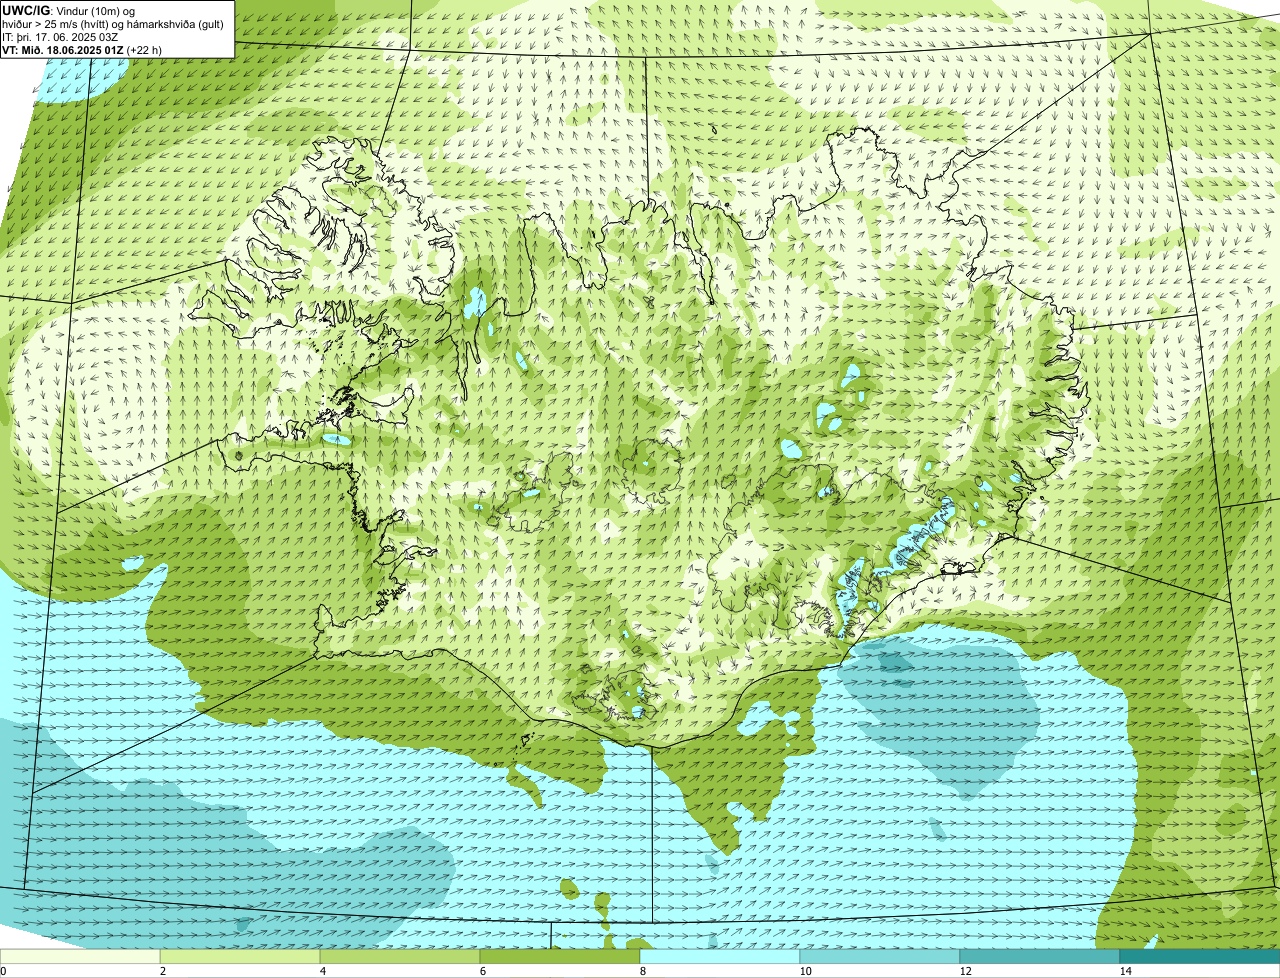Select the 4–6 light green scale segment

point(400,956)
